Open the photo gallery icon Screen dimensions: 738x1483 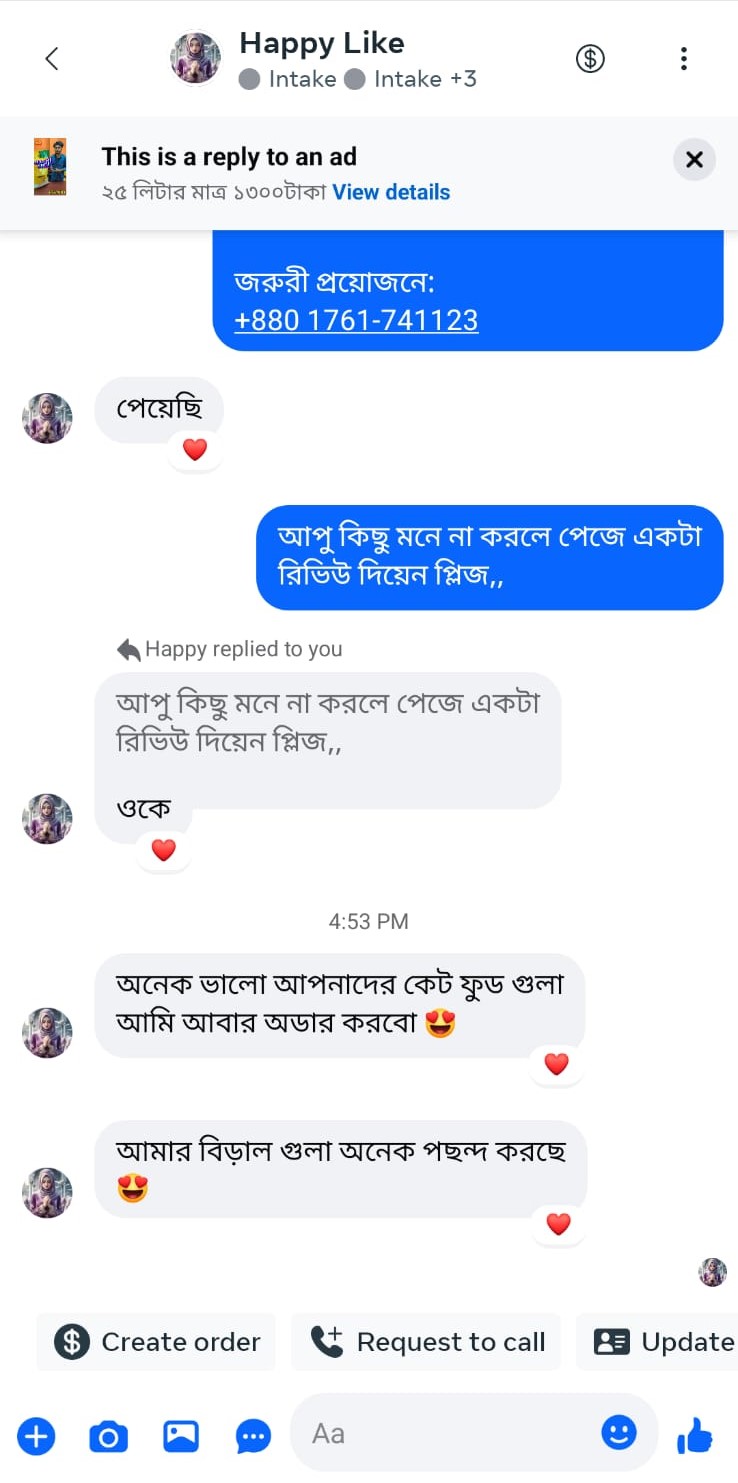[x=181, y=1437]
